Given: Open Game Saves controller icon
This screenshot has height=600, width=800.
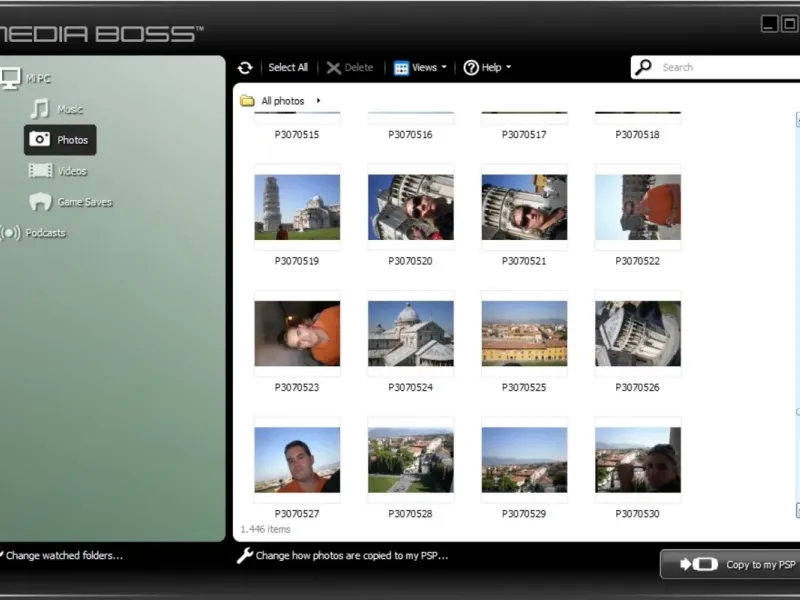Looking at the screenshot, I should 40,202.
